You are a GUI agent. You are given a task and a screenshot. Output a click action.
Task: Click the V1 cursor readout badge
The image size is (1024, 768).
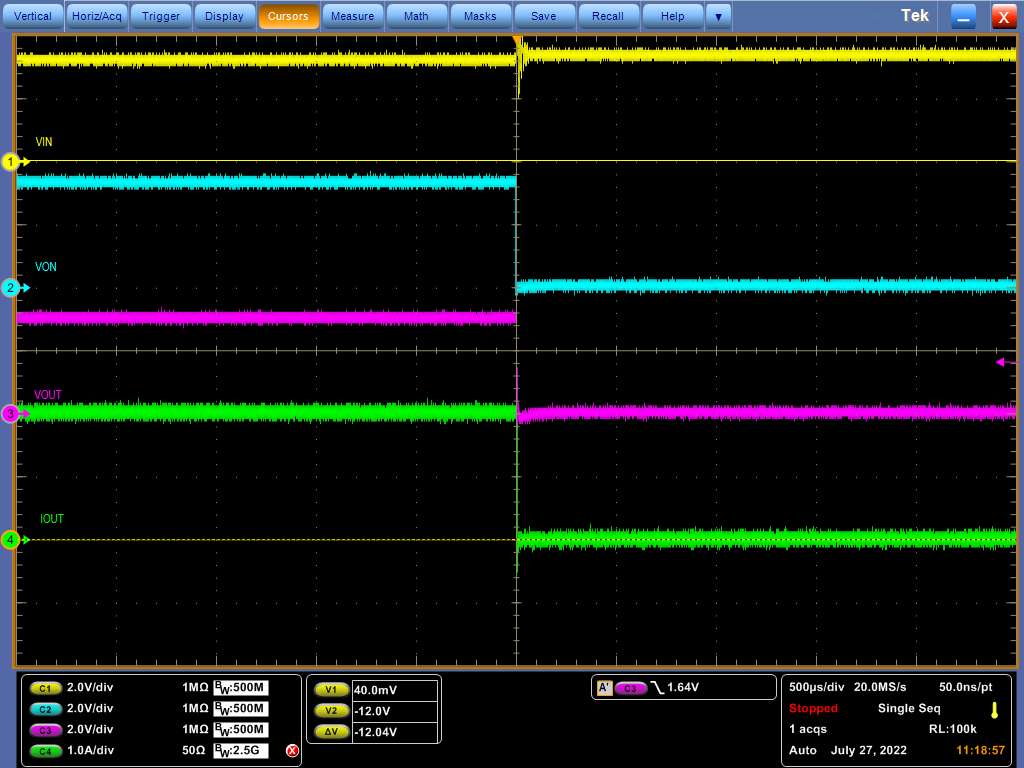[x=331, y=689]
